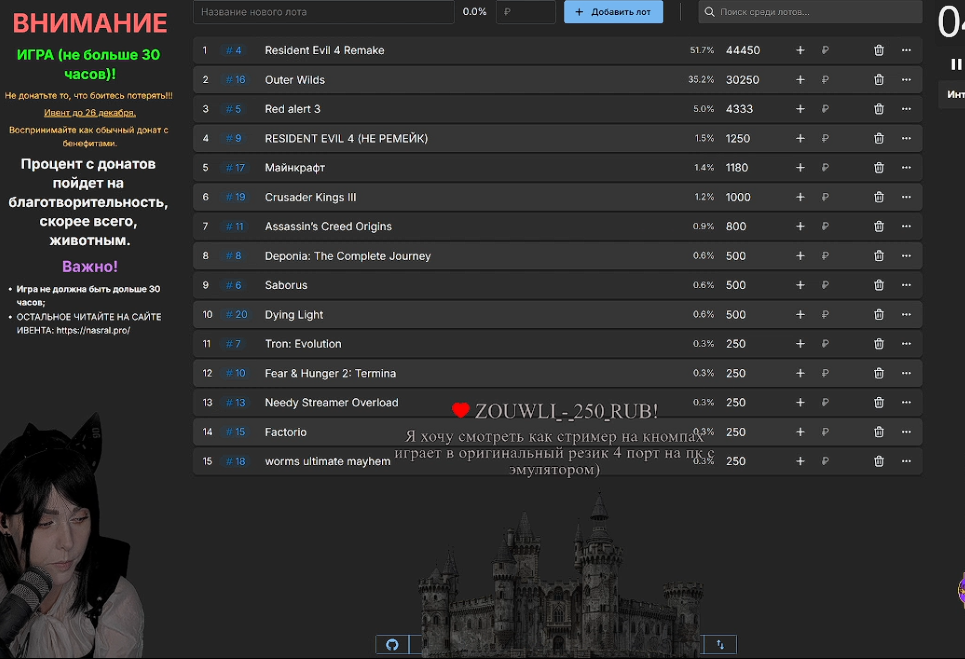Click plus on RESIDENT EVIL 4 (НЕ РЕМЕЙК)
The image size is (965, 659).
[x=800, y=138]
